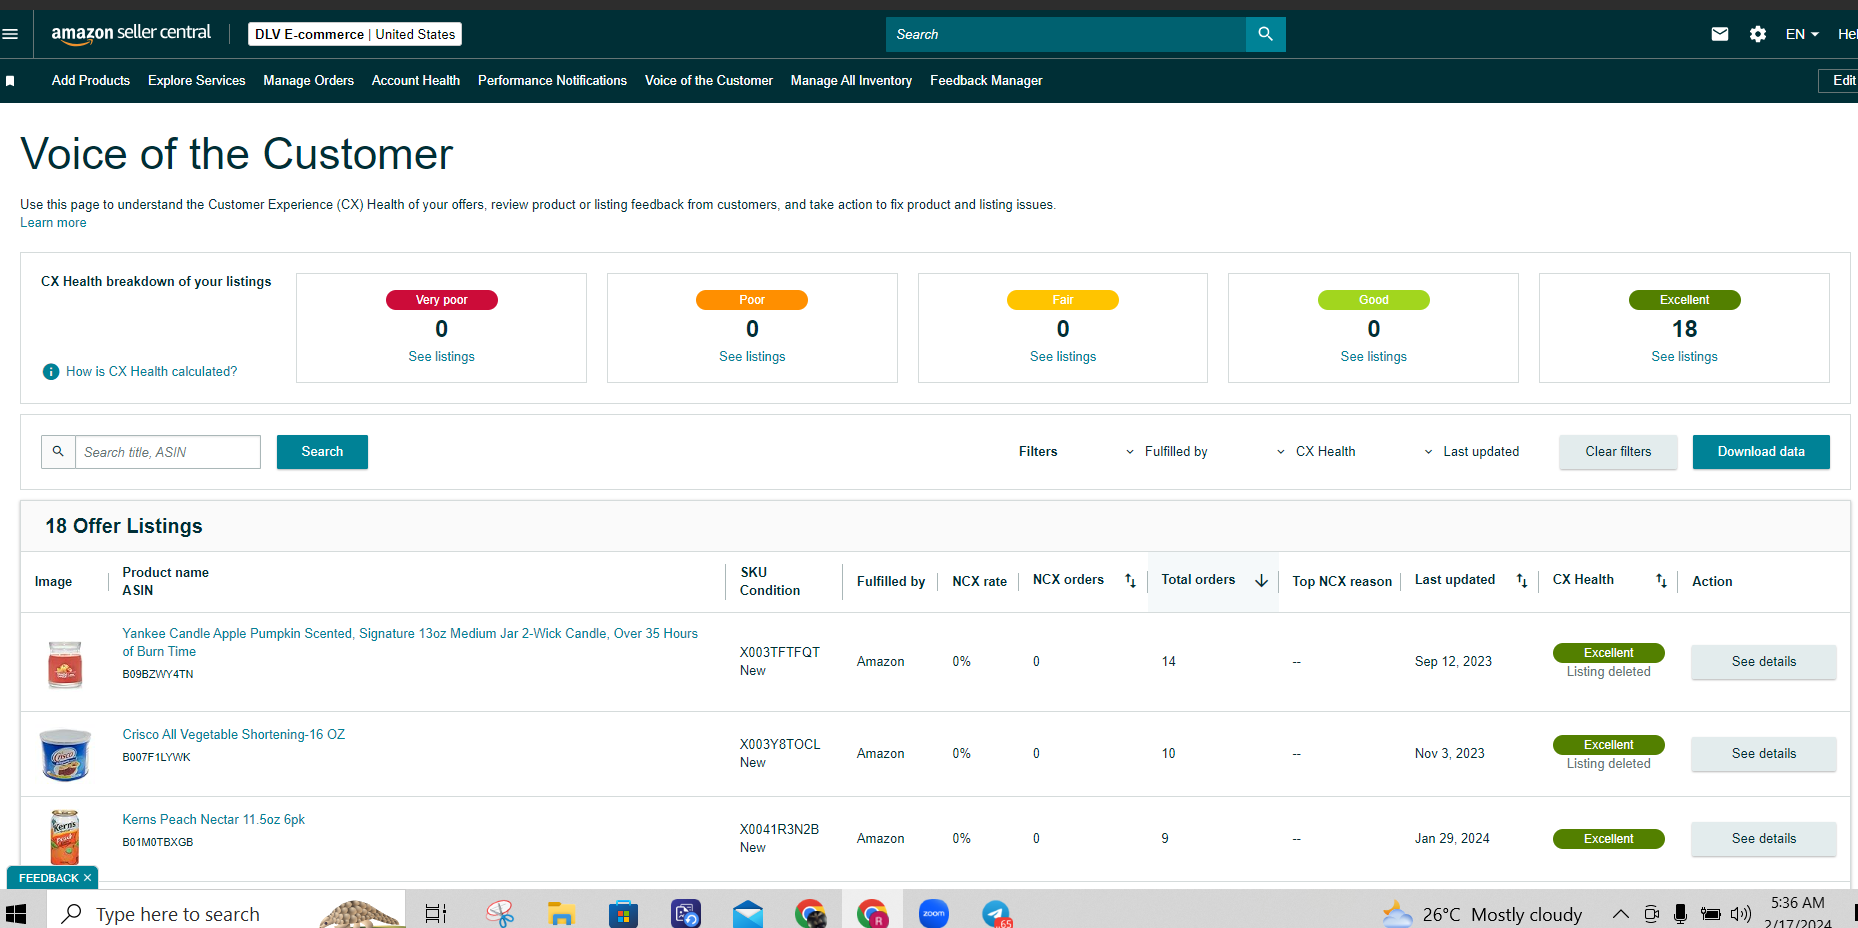Open Zoom from the taskbar
1858x928 pixels.
pos(934,914)
